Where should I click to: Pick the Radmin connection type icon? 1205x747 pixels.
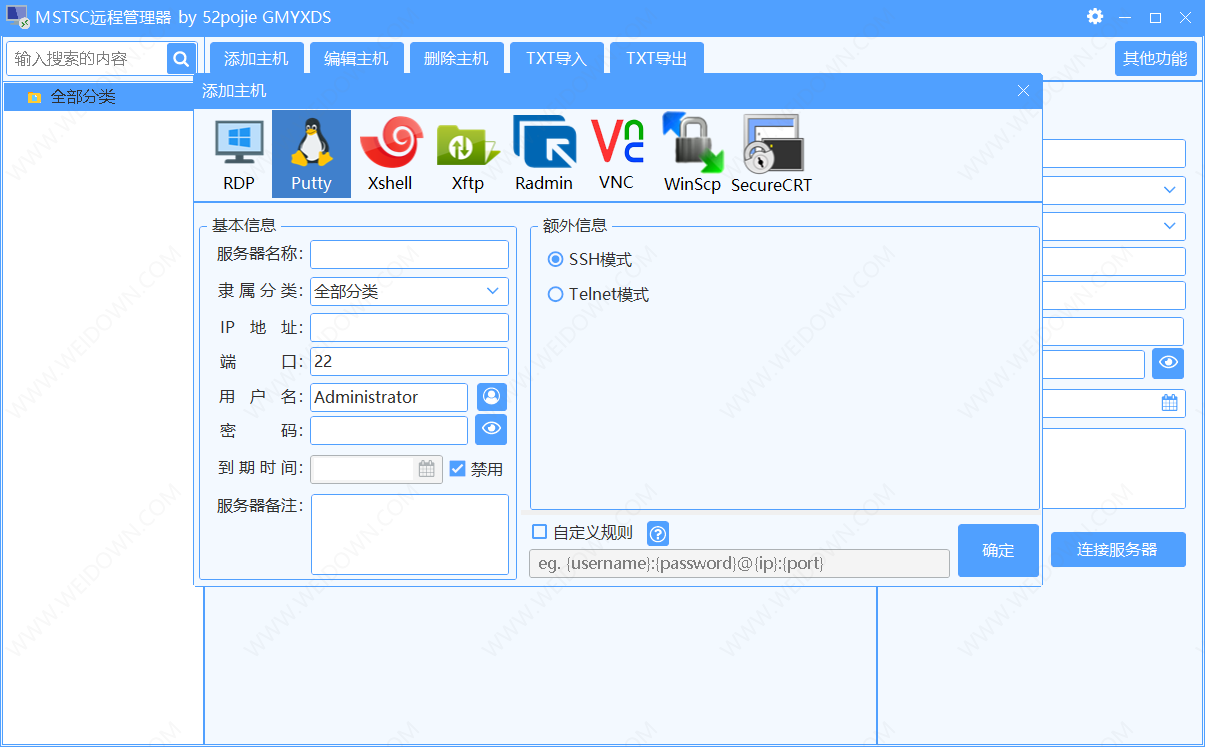point(544,154)
